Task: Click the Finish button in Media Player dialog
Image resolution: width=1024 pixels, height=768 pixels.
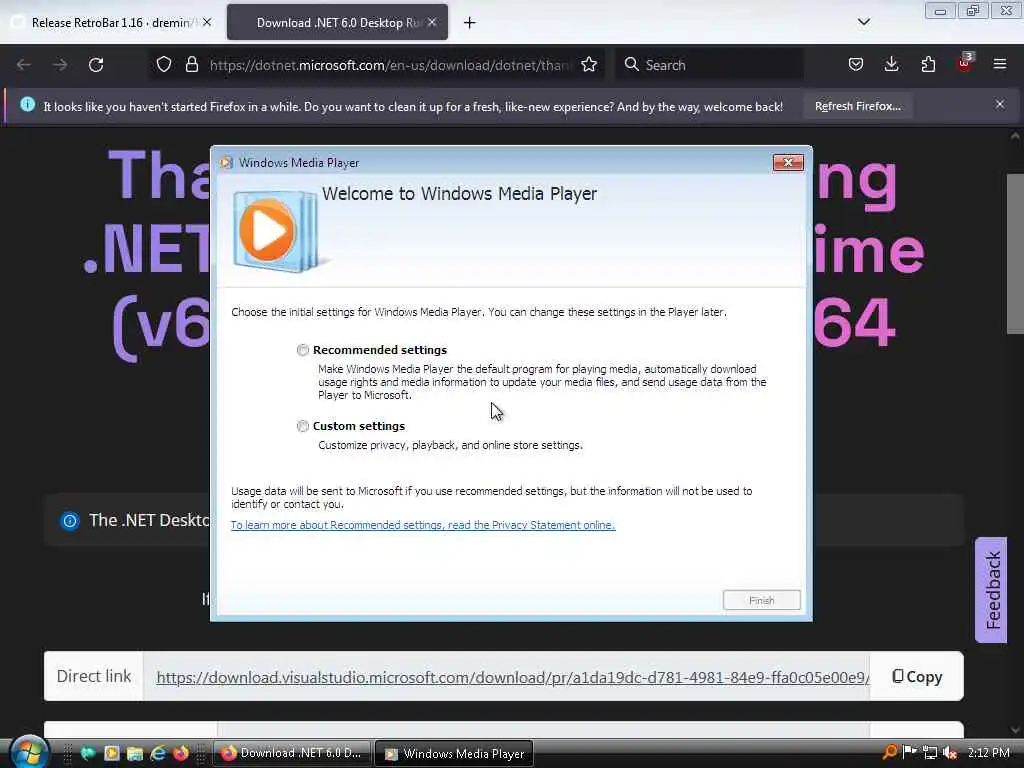Action: (x=761, y=600)
